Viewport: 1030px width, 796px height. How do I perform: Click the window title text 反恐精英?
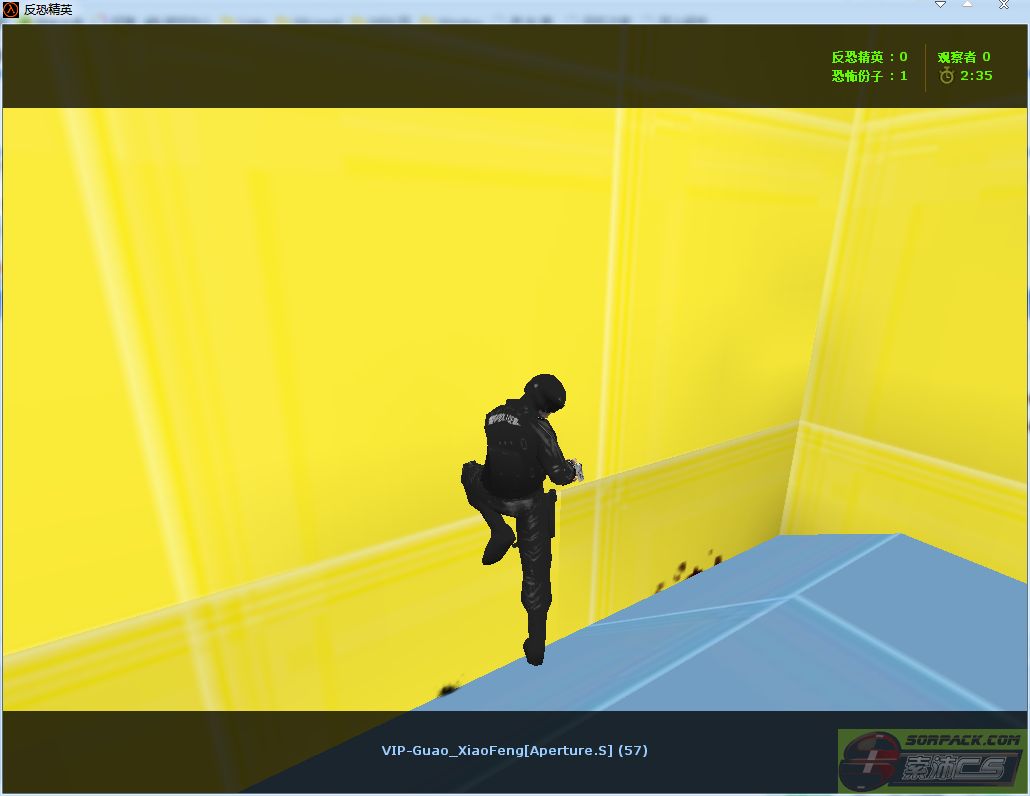click(x=48, y=10)
